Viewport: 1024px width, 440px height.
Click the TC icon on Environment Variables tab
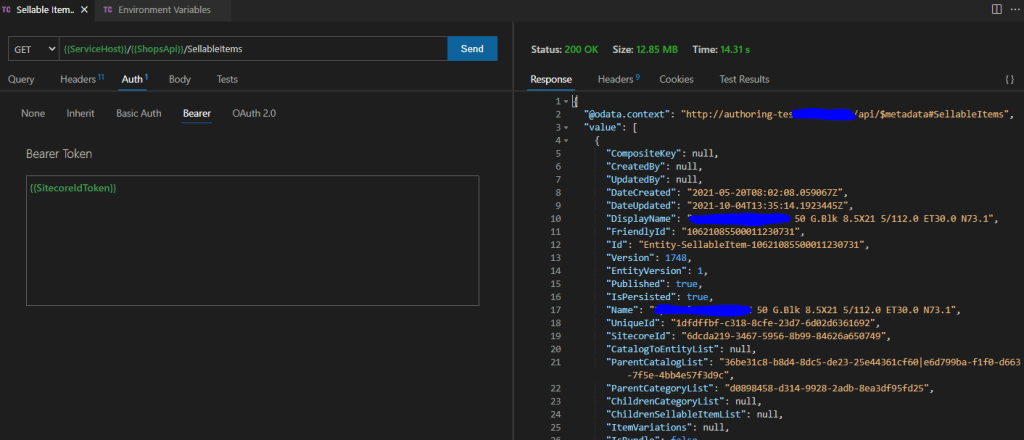[107, 9]
